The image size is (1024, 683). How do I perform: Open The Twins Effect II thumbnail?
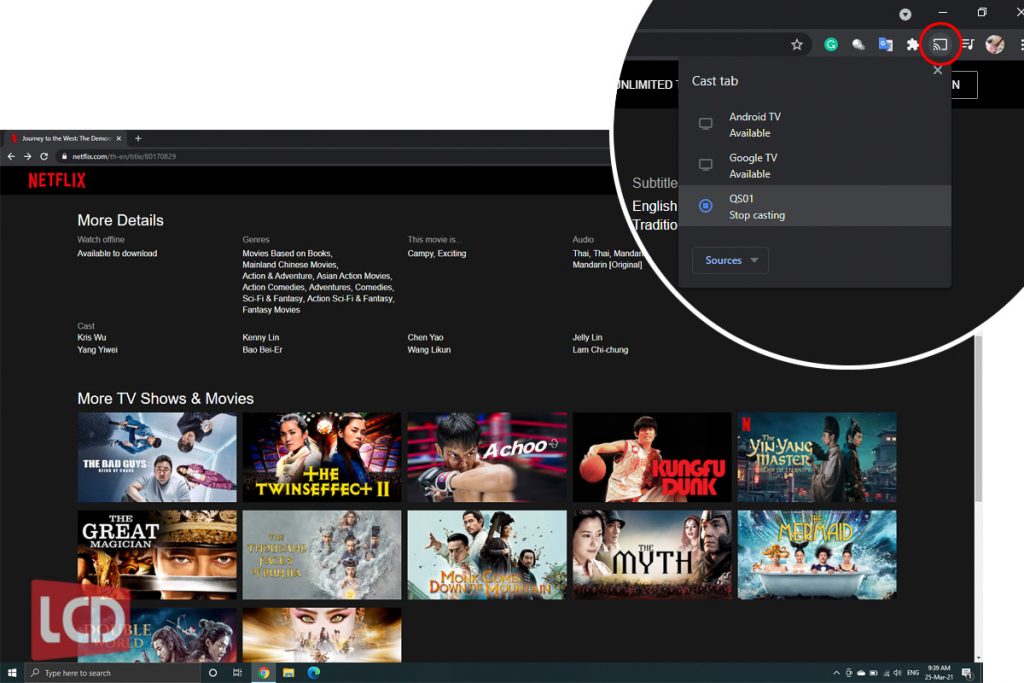(322, 457)
